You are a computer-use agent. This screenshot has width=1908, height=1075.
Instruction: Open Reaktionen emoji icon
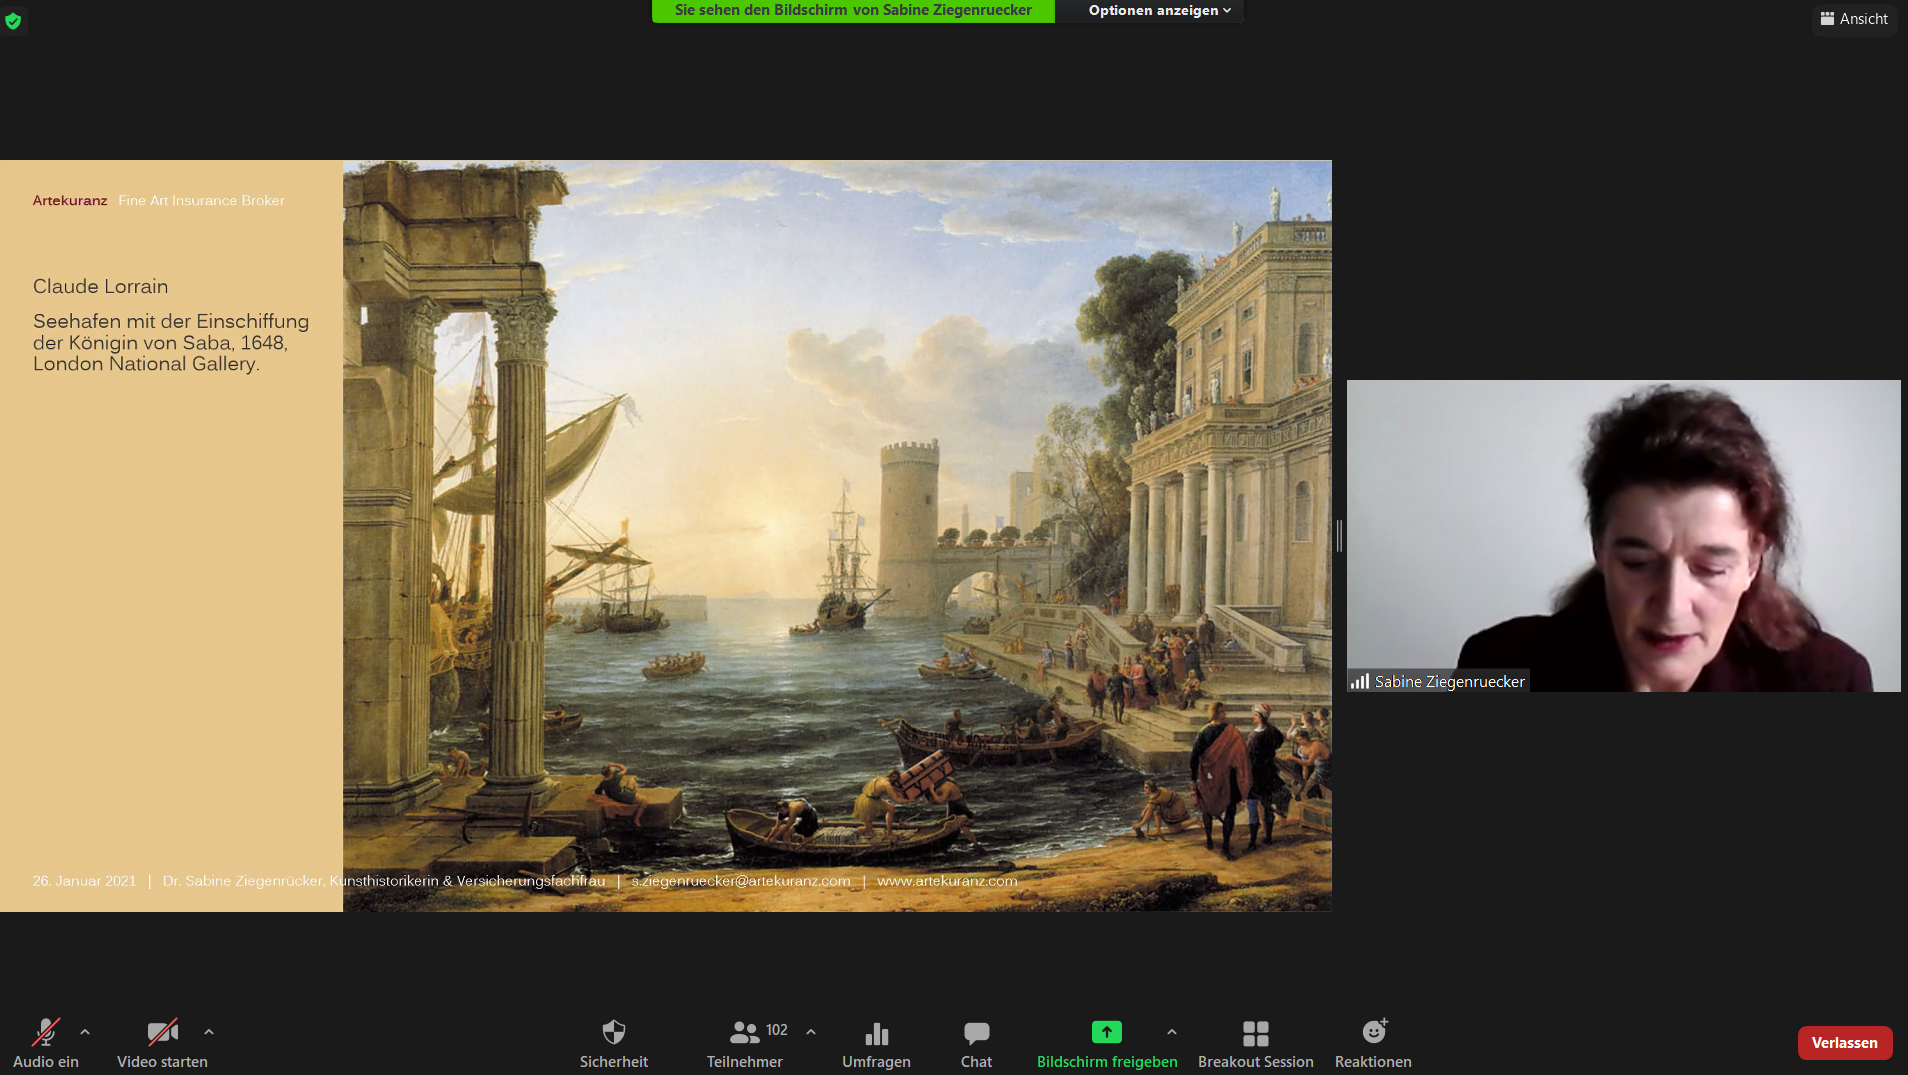pyautogui.click(x=1374, y=1031)
